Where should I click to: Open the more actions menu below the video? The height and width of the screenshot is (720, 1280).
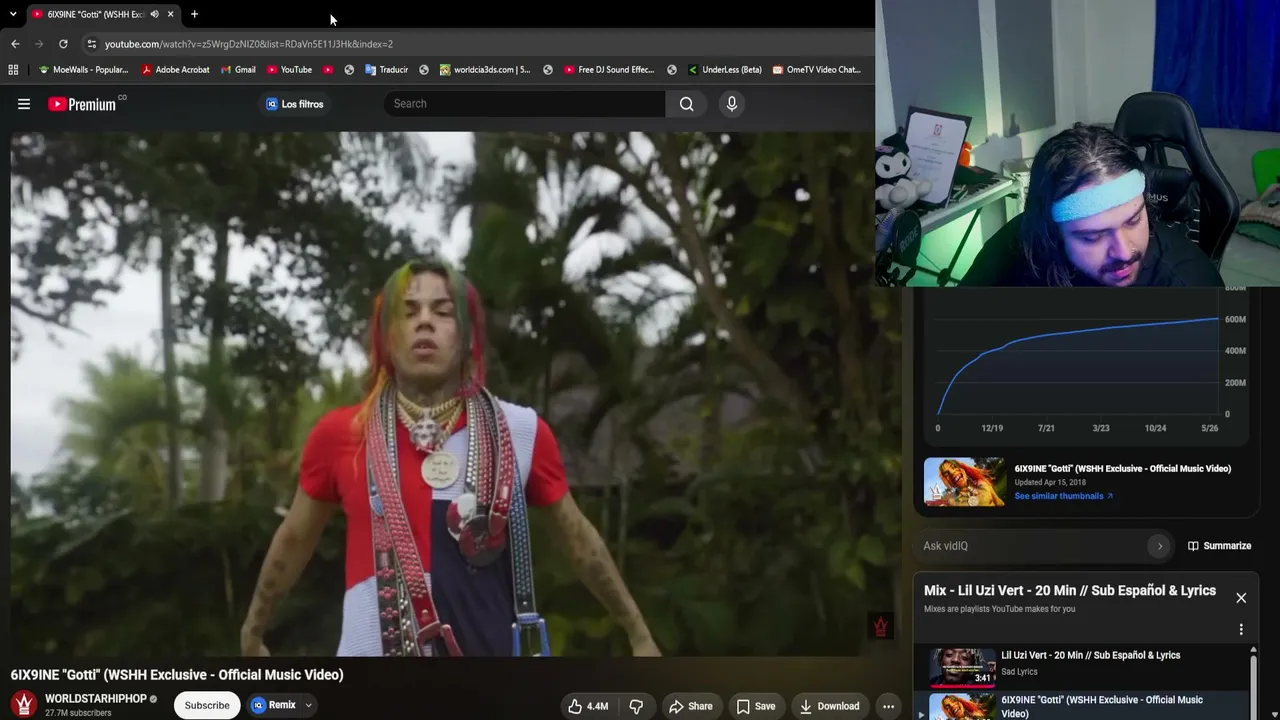click(x=888, y=706)
